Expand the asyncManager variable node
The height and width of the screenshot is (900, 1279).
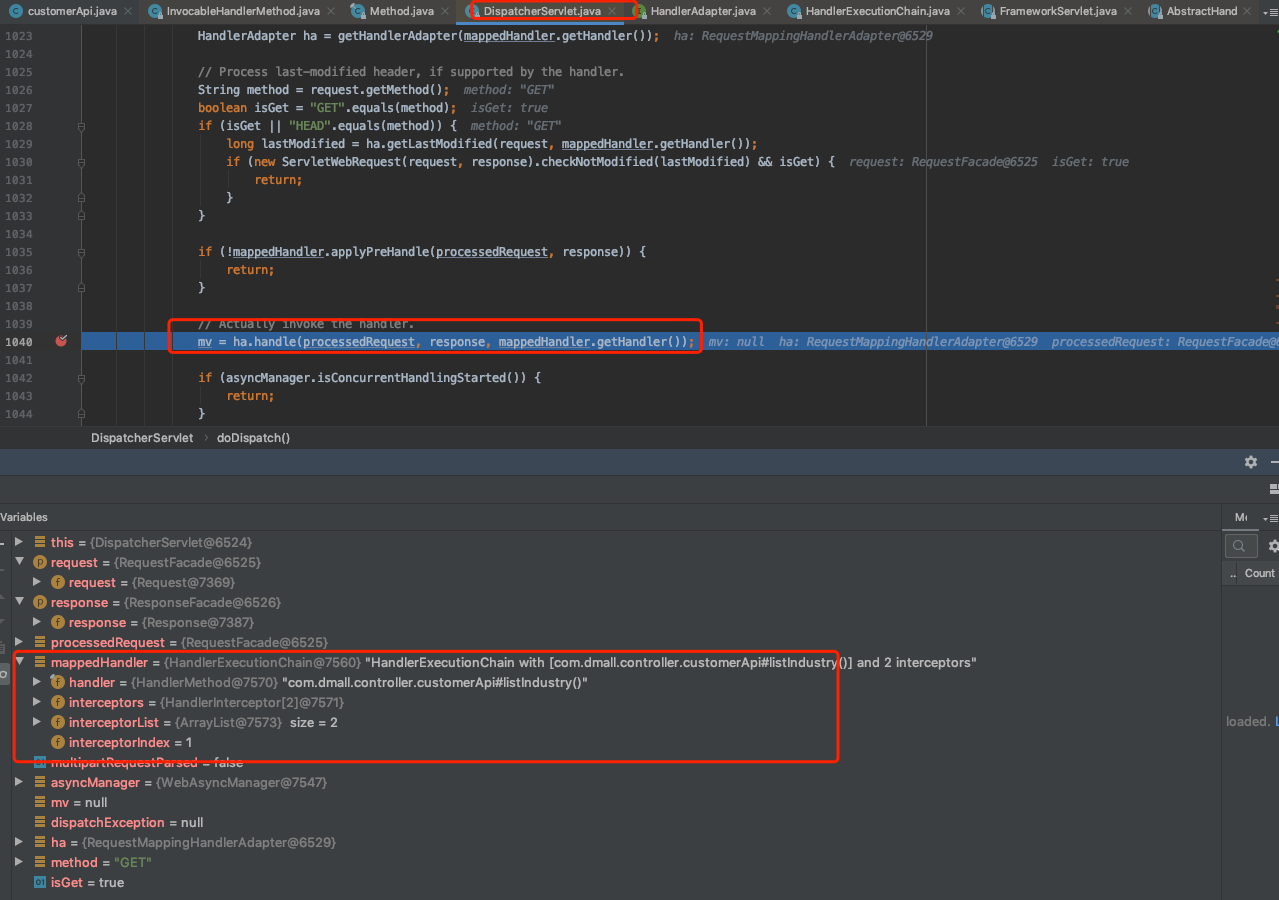pos(18,782)
